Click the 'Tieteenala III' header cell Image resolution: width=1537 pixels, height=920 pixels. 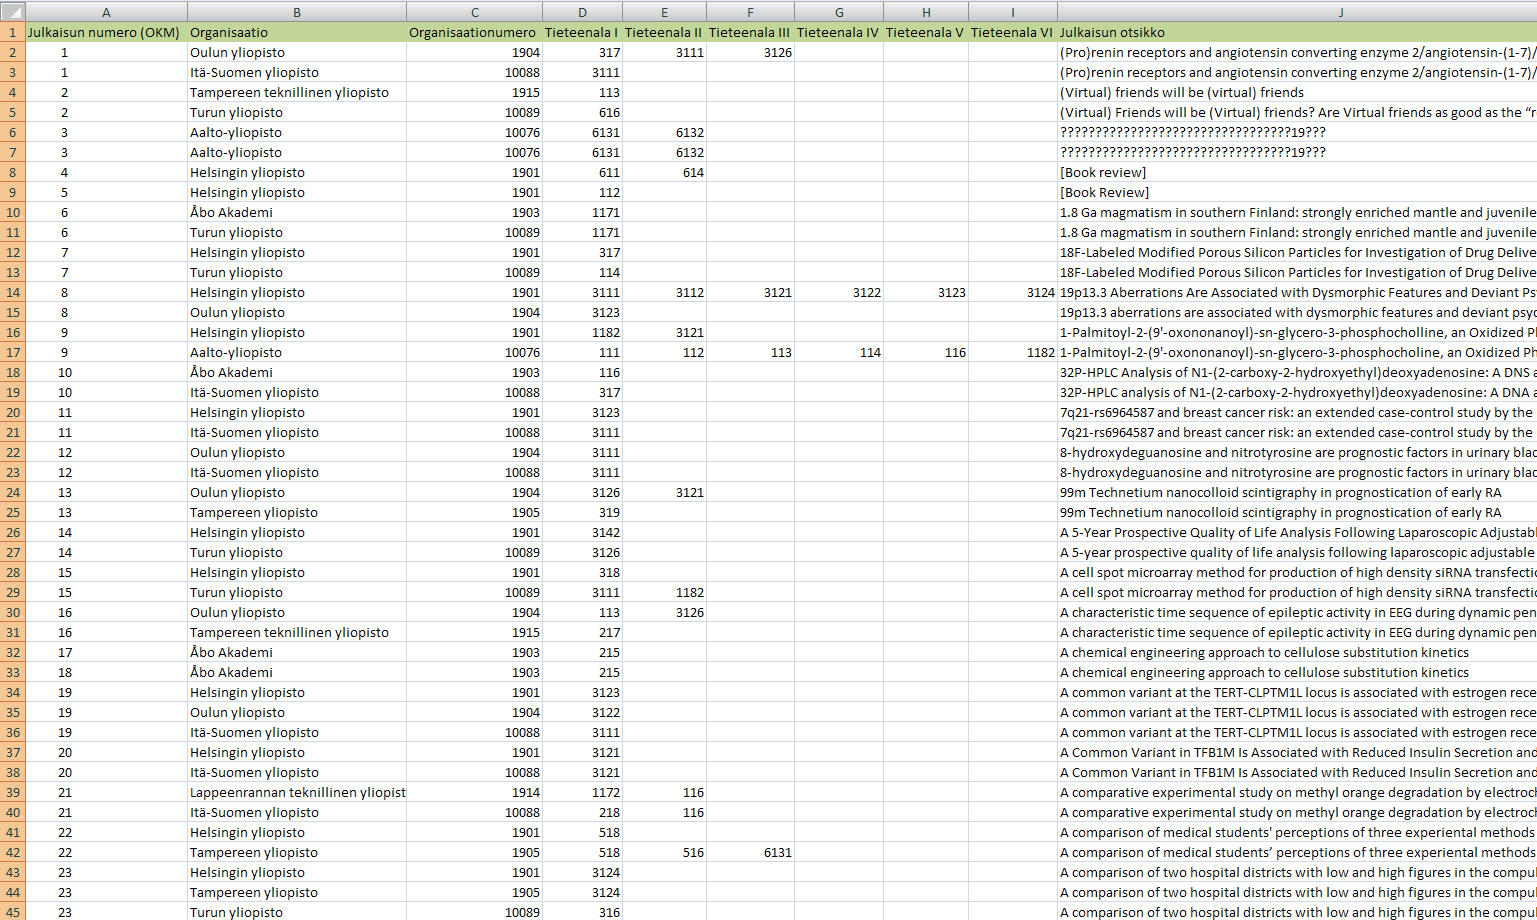click(750, 32)
